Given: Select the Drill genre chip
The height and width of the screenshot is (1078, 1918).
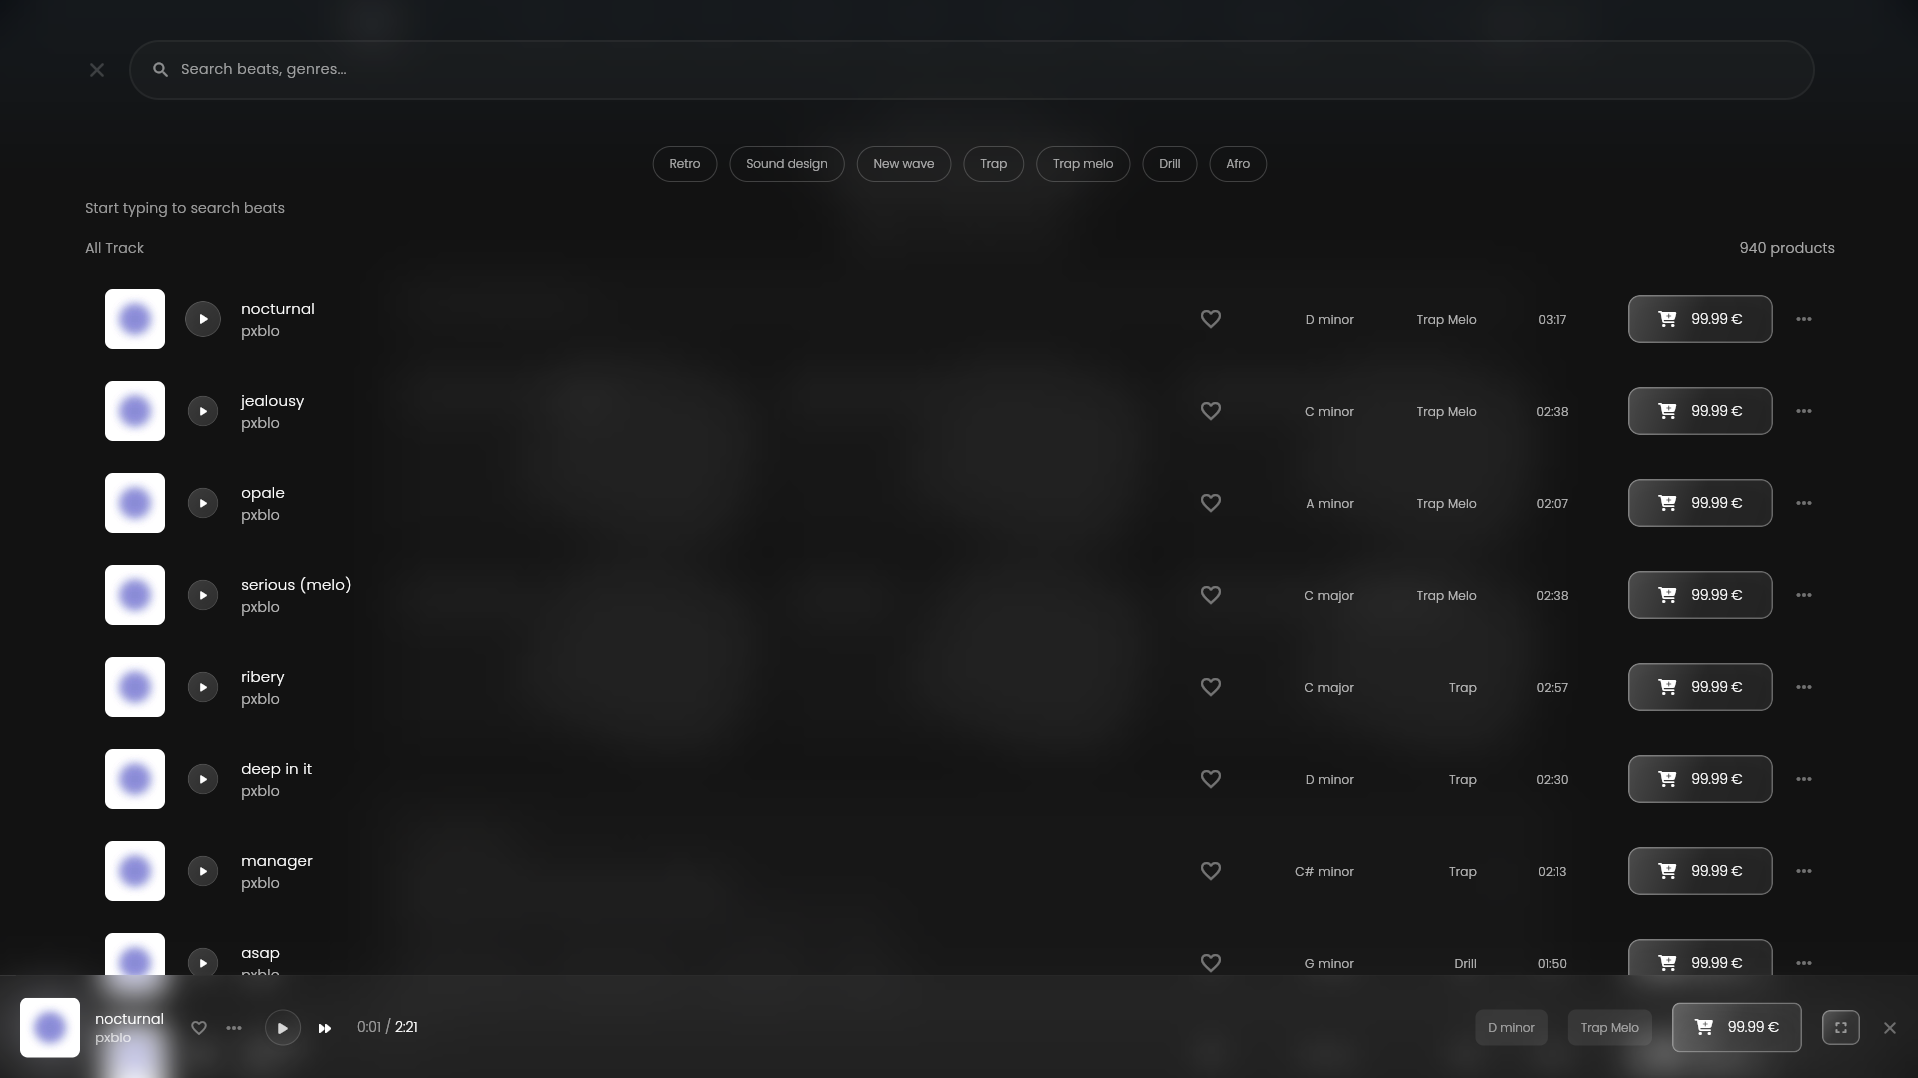Looking at the screenshot, I should click(x=1170, y=164).
